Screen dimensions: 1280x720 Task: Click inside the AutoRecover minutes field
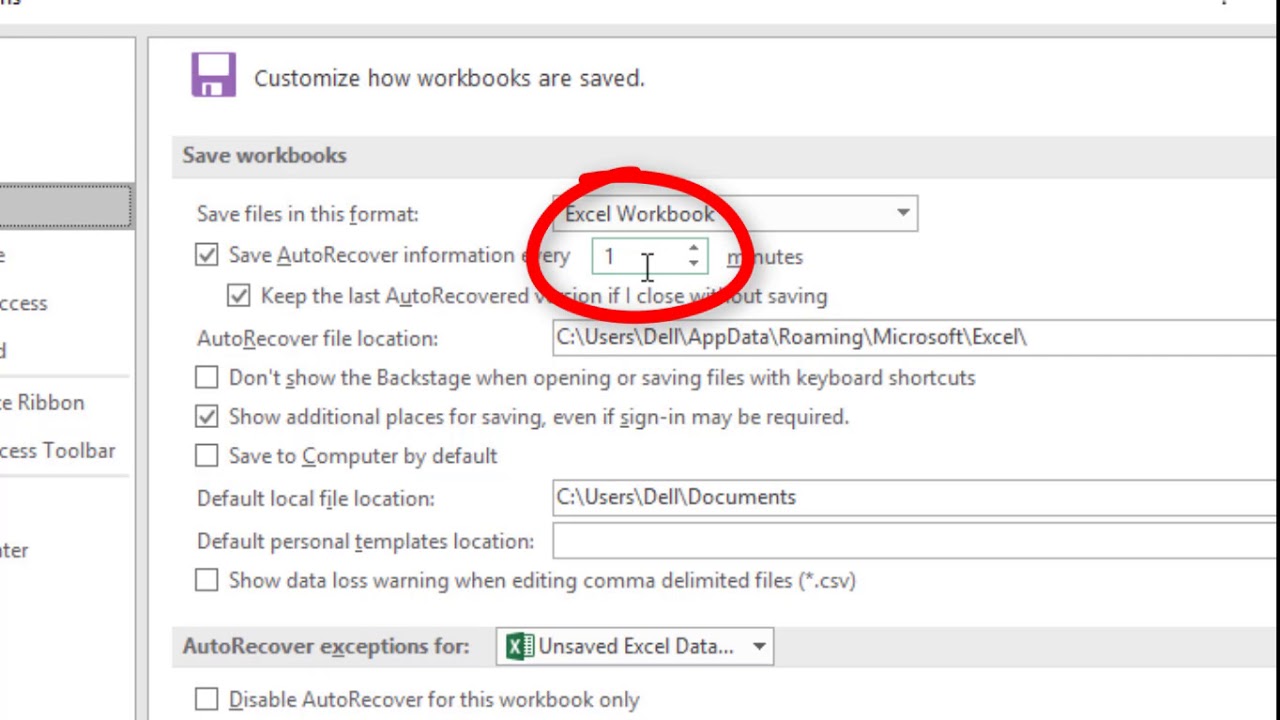coord(638,257)
